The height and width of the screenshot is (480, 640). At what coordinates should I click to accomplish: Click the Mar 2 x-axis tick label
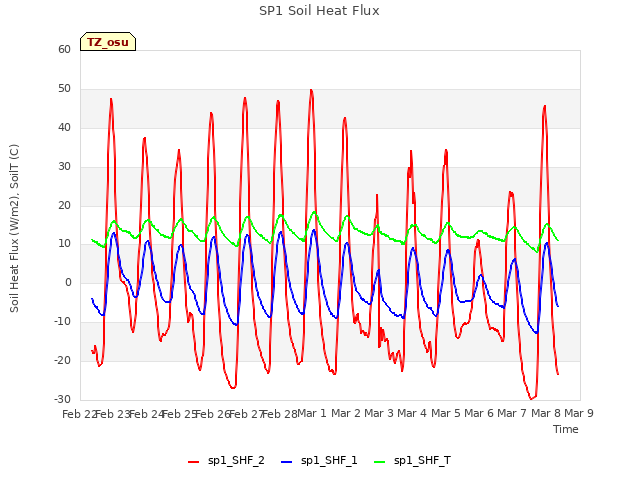tap(345, 413)
